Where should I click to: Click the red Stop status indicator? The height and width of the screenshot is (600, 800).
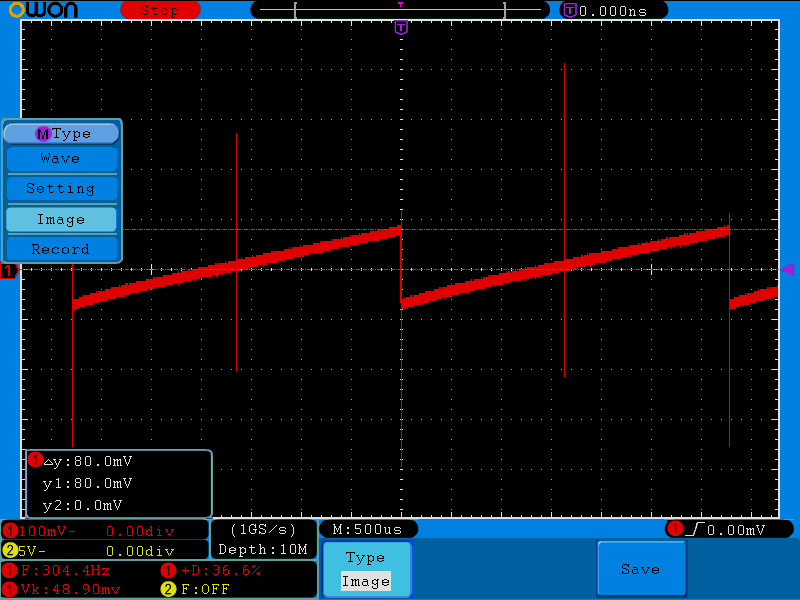159,10
